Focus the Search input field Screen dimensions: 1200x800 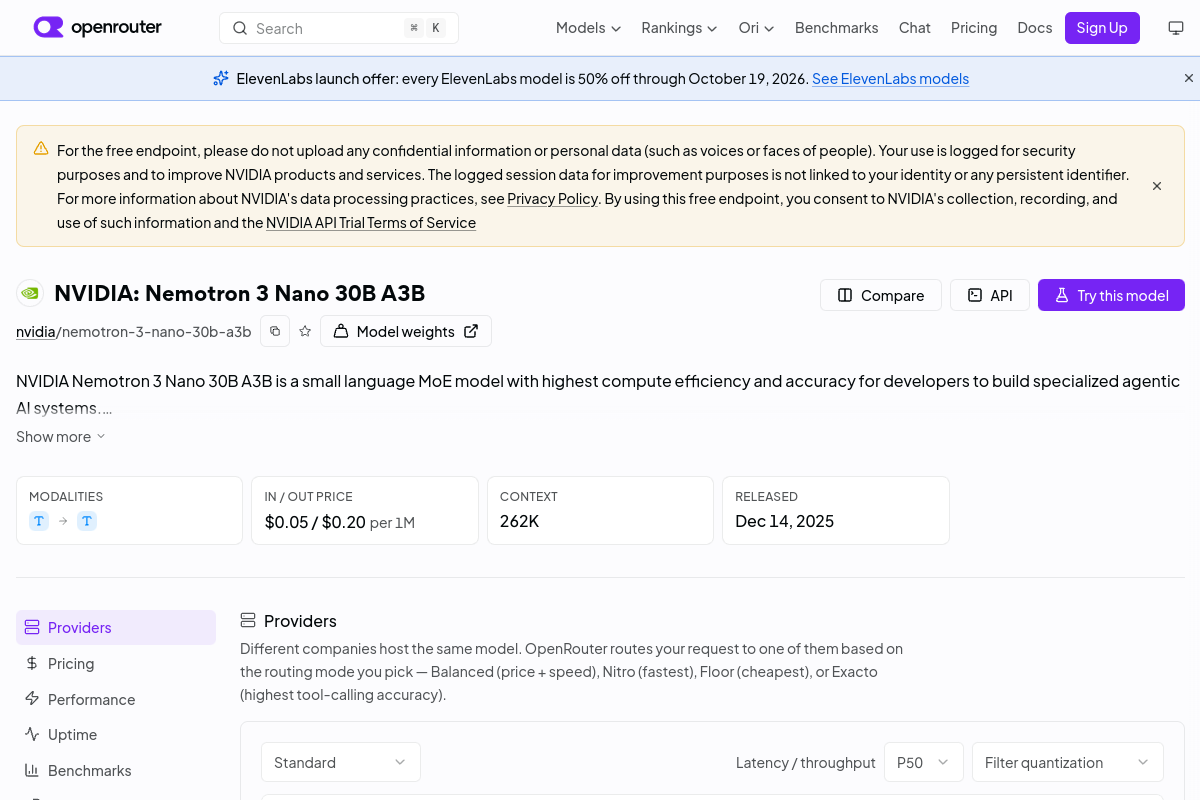(339, 28)
